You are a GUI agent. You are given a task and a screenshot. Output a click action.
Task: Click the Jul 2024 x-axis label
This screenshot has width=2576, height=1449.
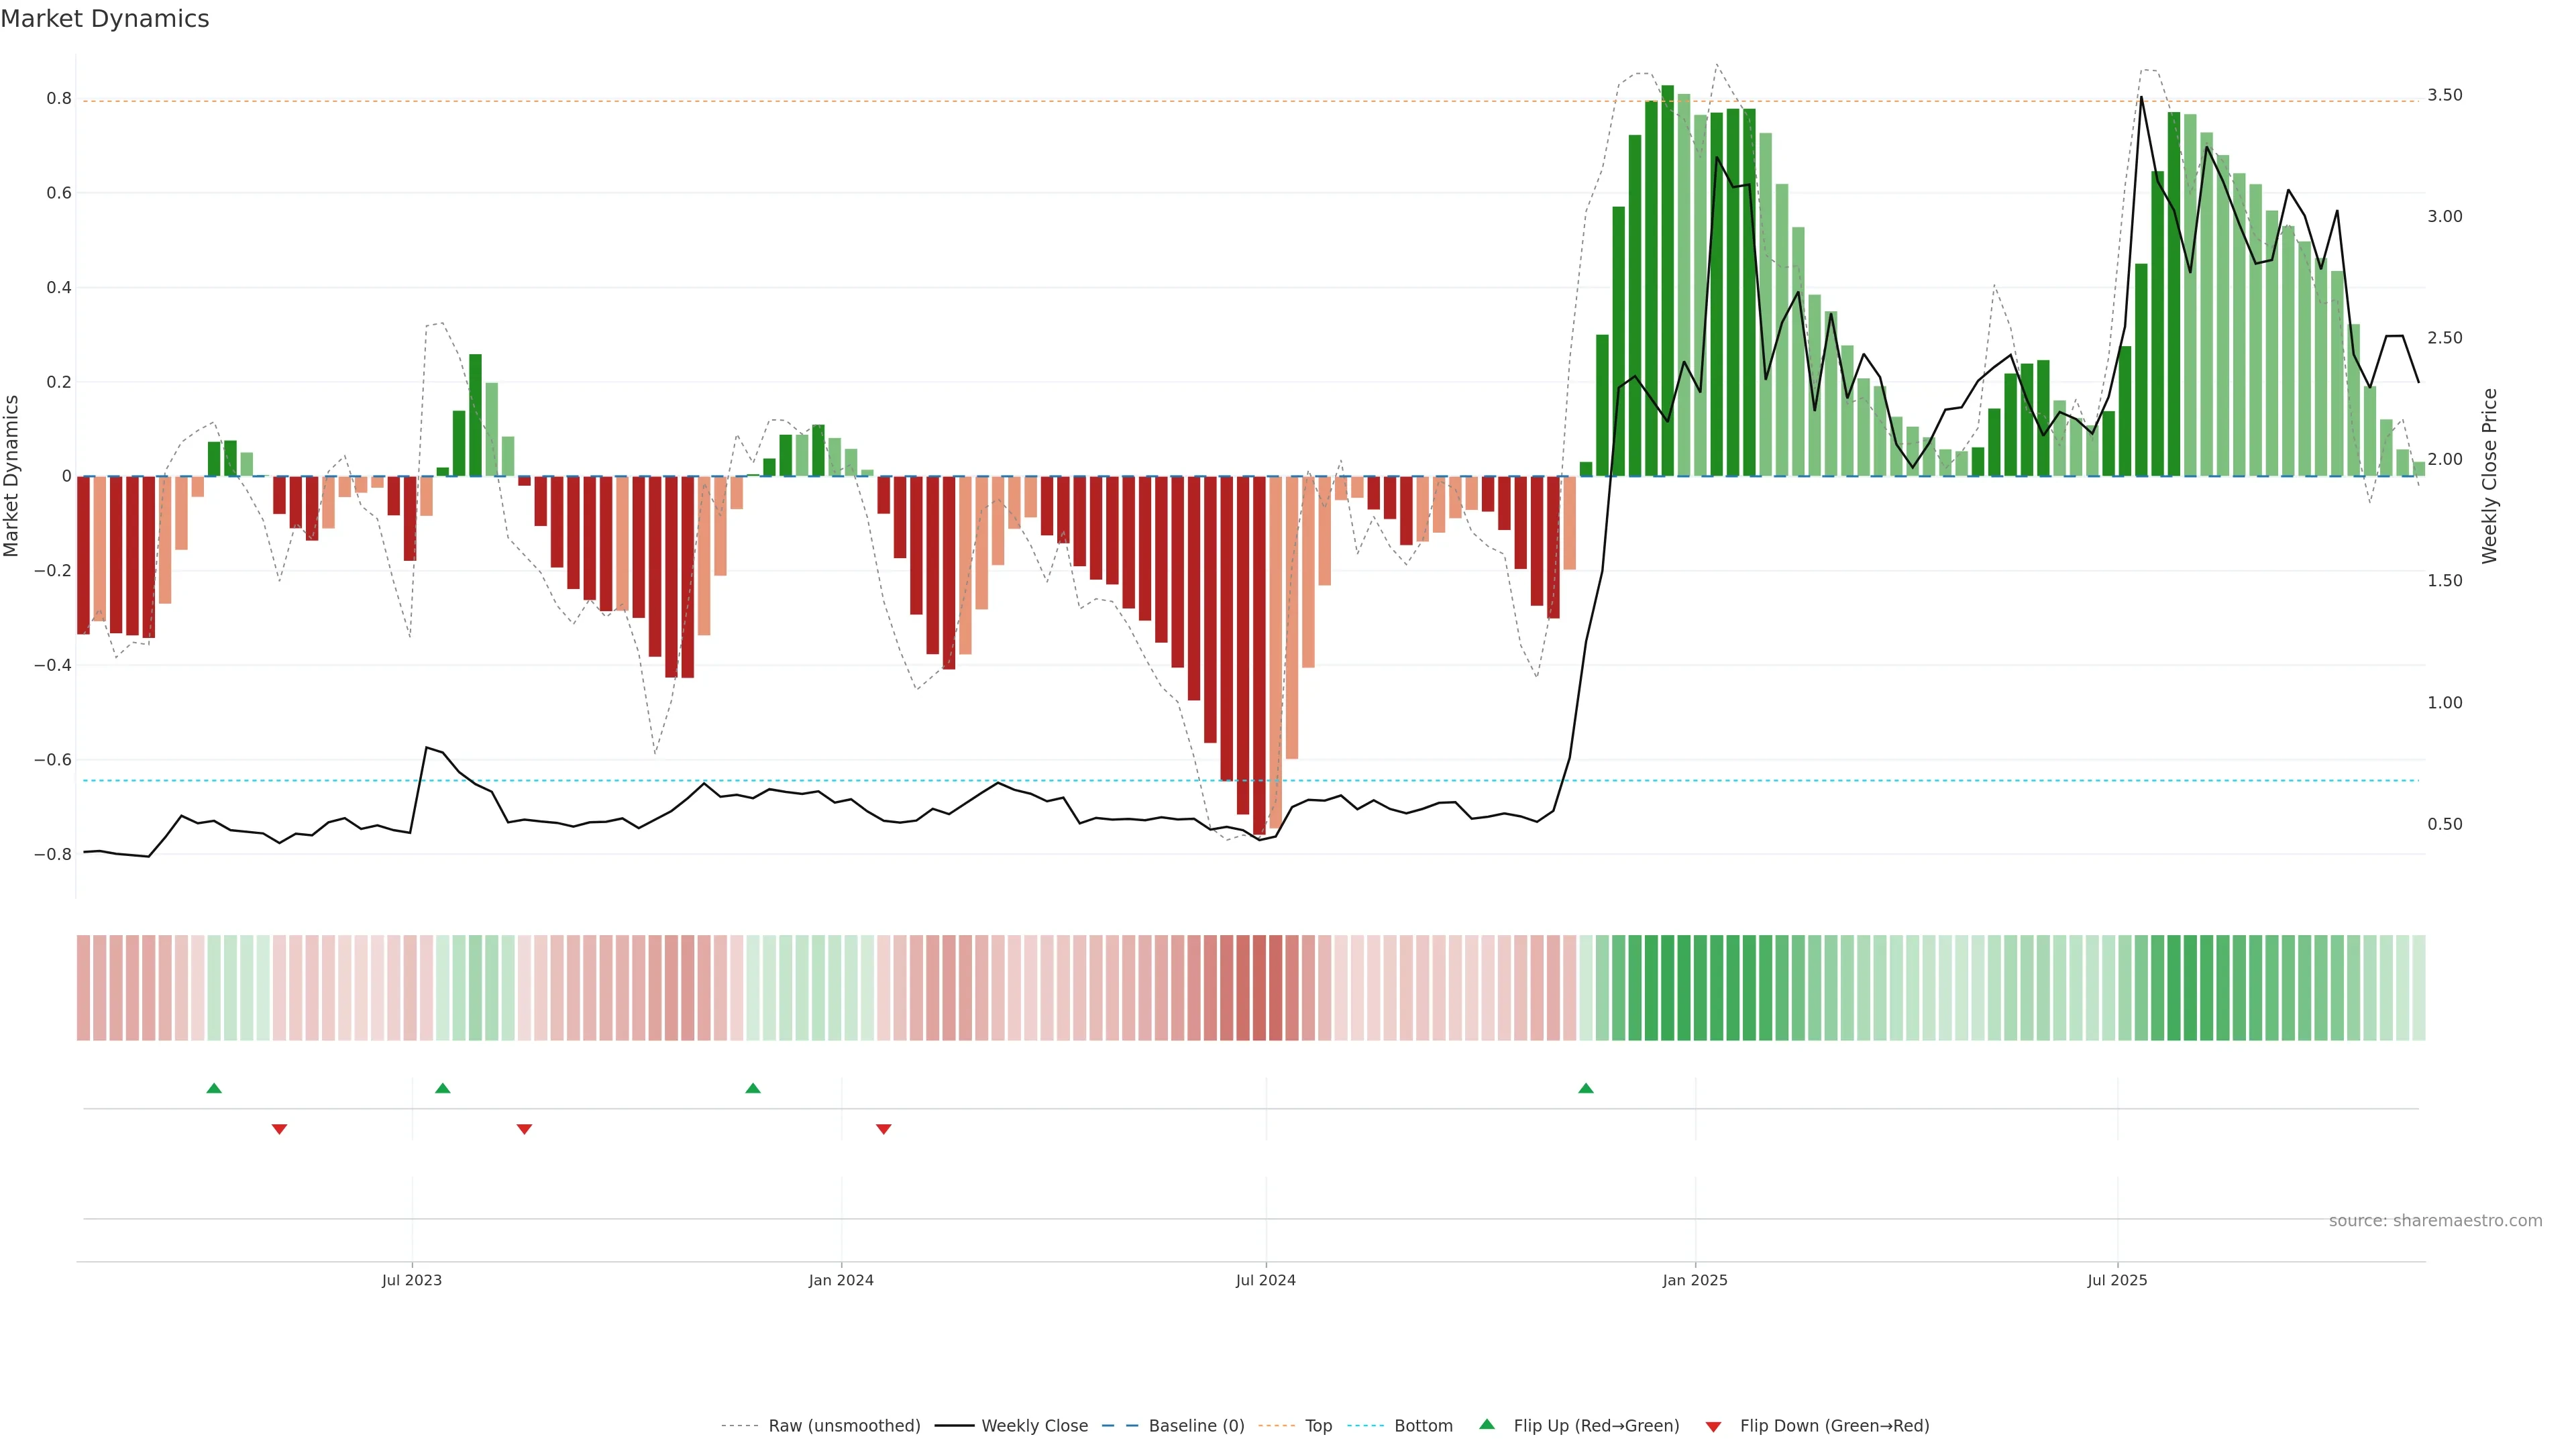point(1265,1280)
